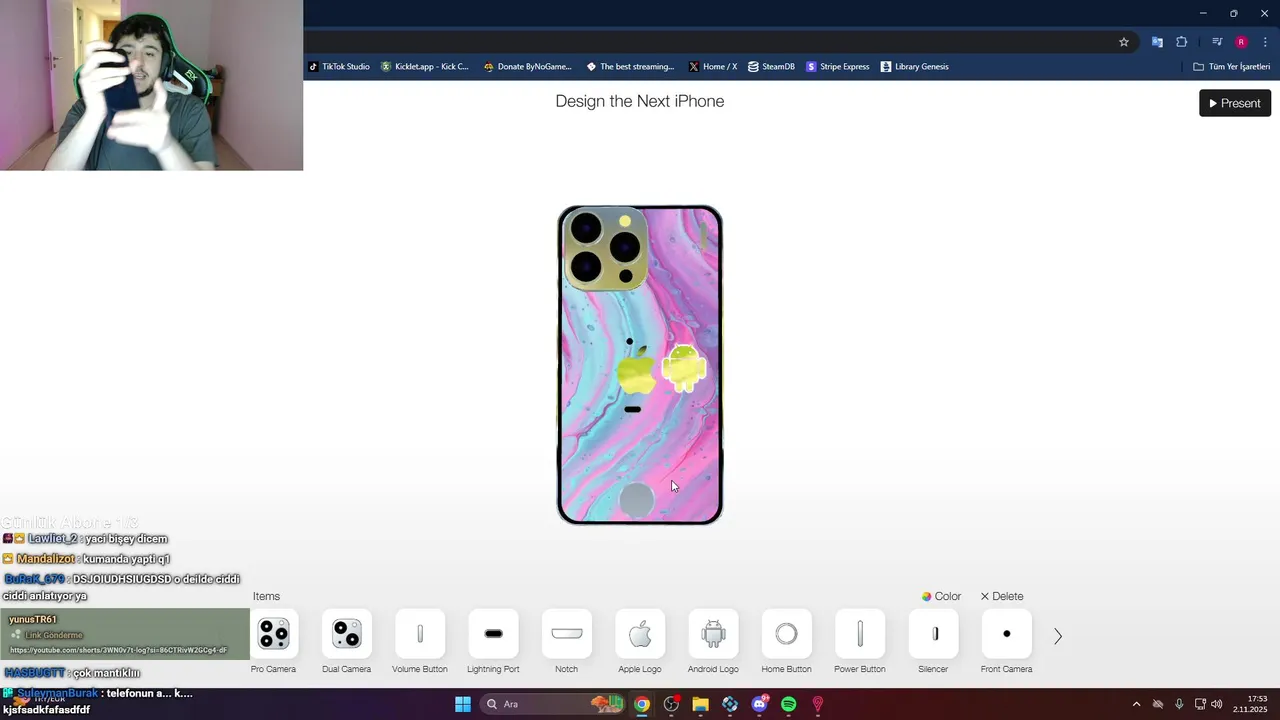Screen dimensions: 1280x720
Task: Add a Dual Camera item
Action: click(x=346, y=634)
